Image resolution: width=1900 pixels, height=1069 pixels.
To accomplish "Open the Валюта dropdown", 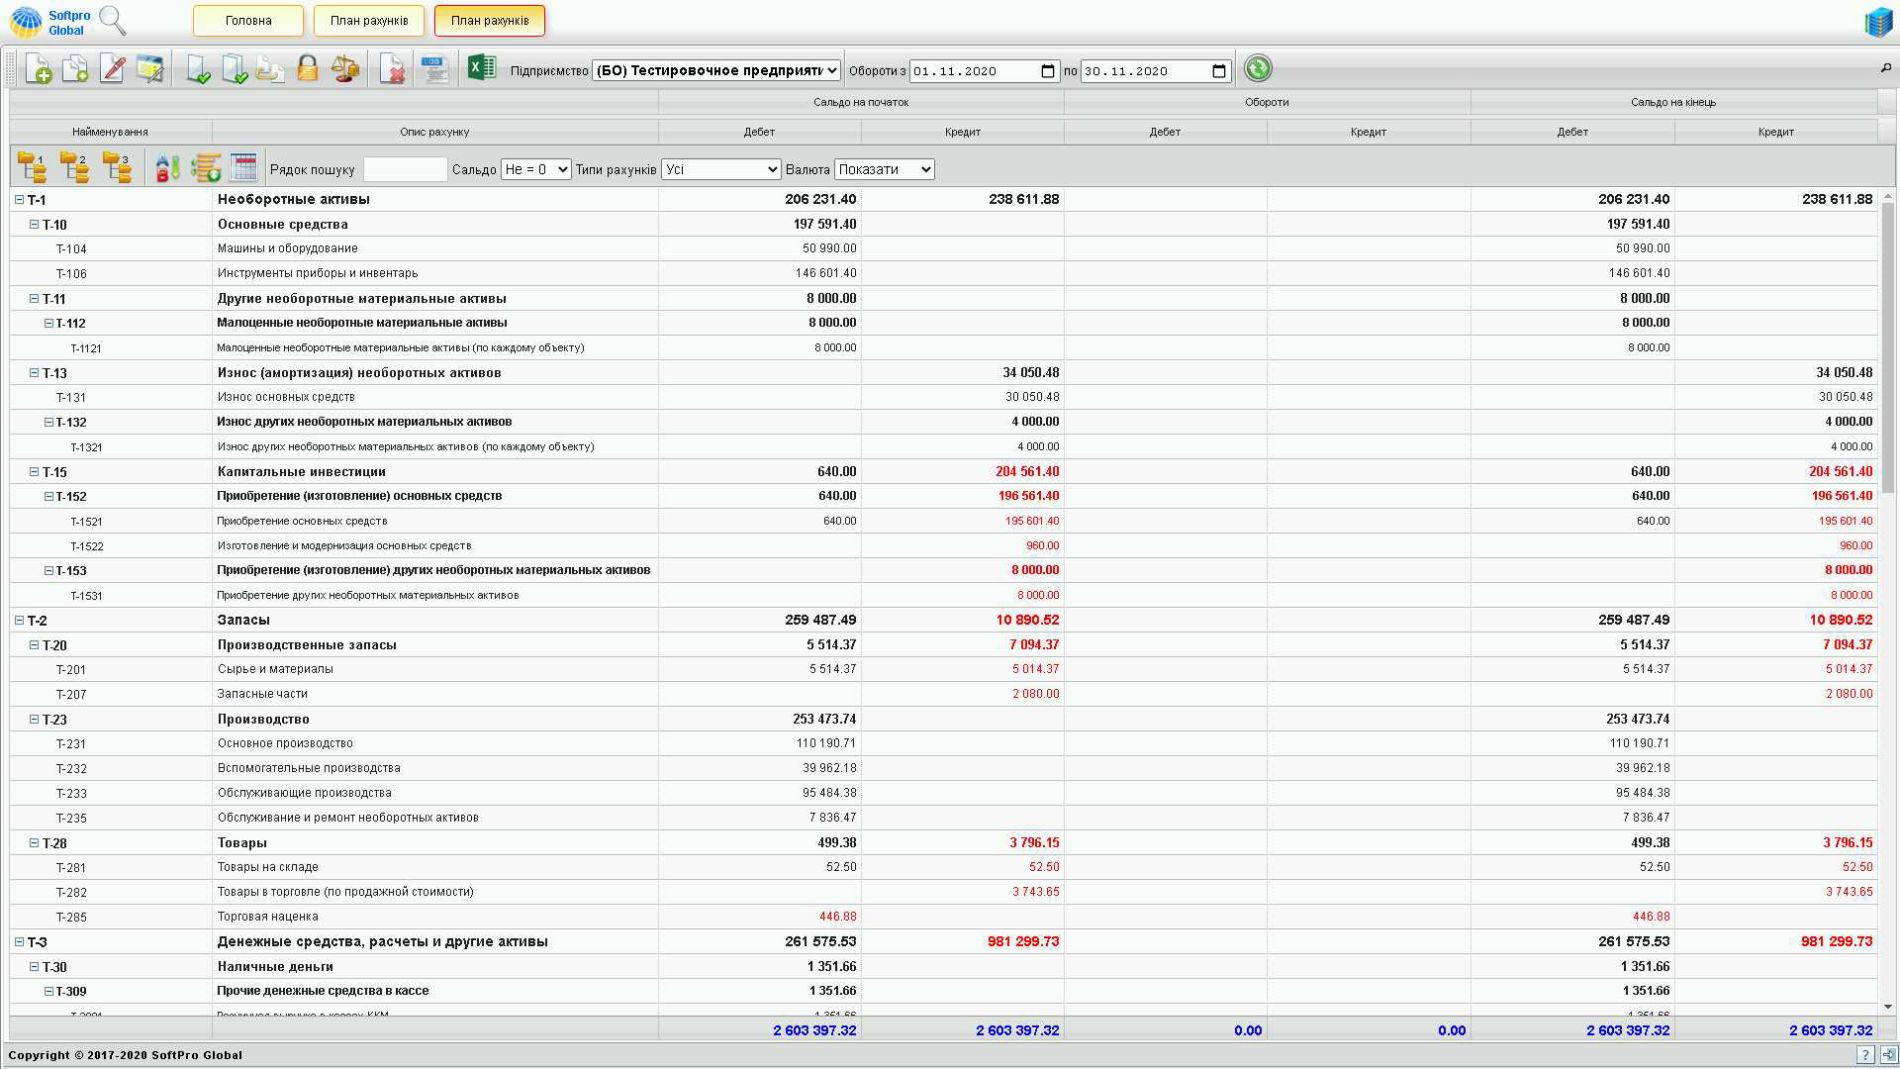I will [x=884, y=170].
